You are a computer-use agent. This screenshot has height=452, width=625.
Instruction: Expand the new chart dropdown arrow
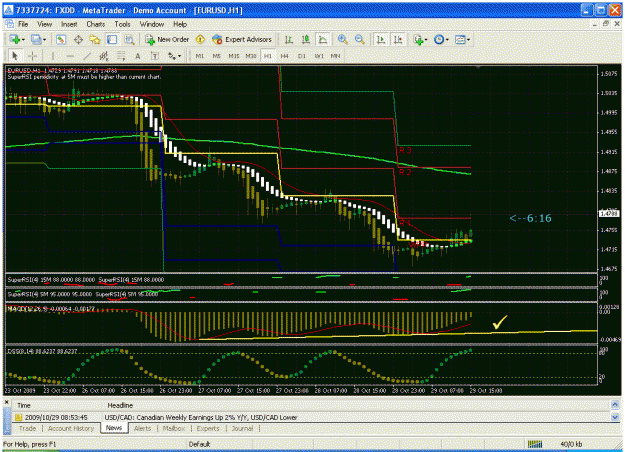click(x=23, y=40)
